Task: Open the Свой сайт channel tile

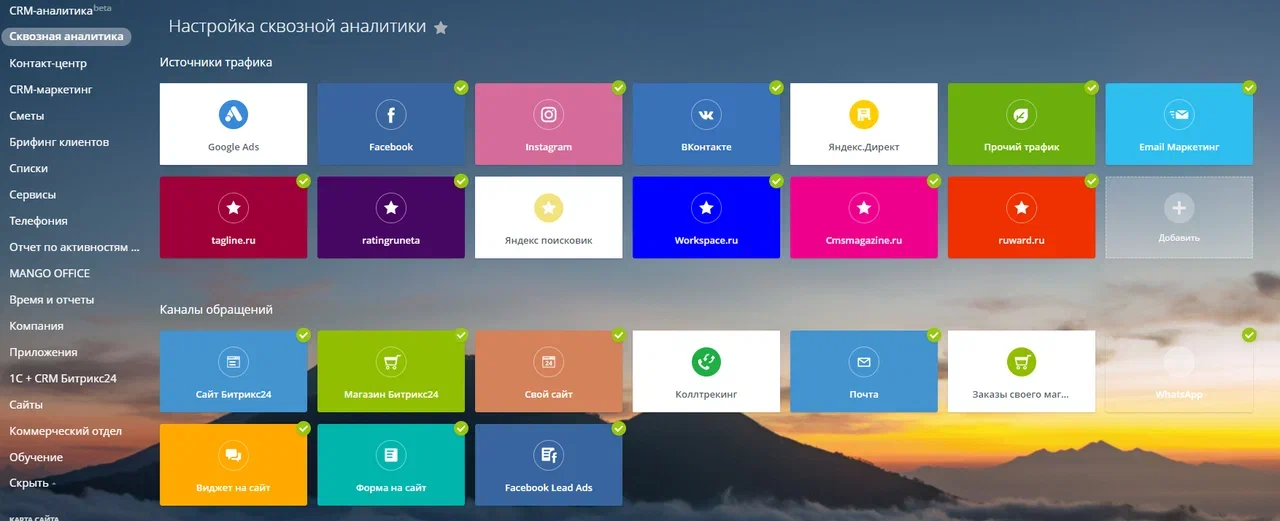Action: (x=549, y=372)
